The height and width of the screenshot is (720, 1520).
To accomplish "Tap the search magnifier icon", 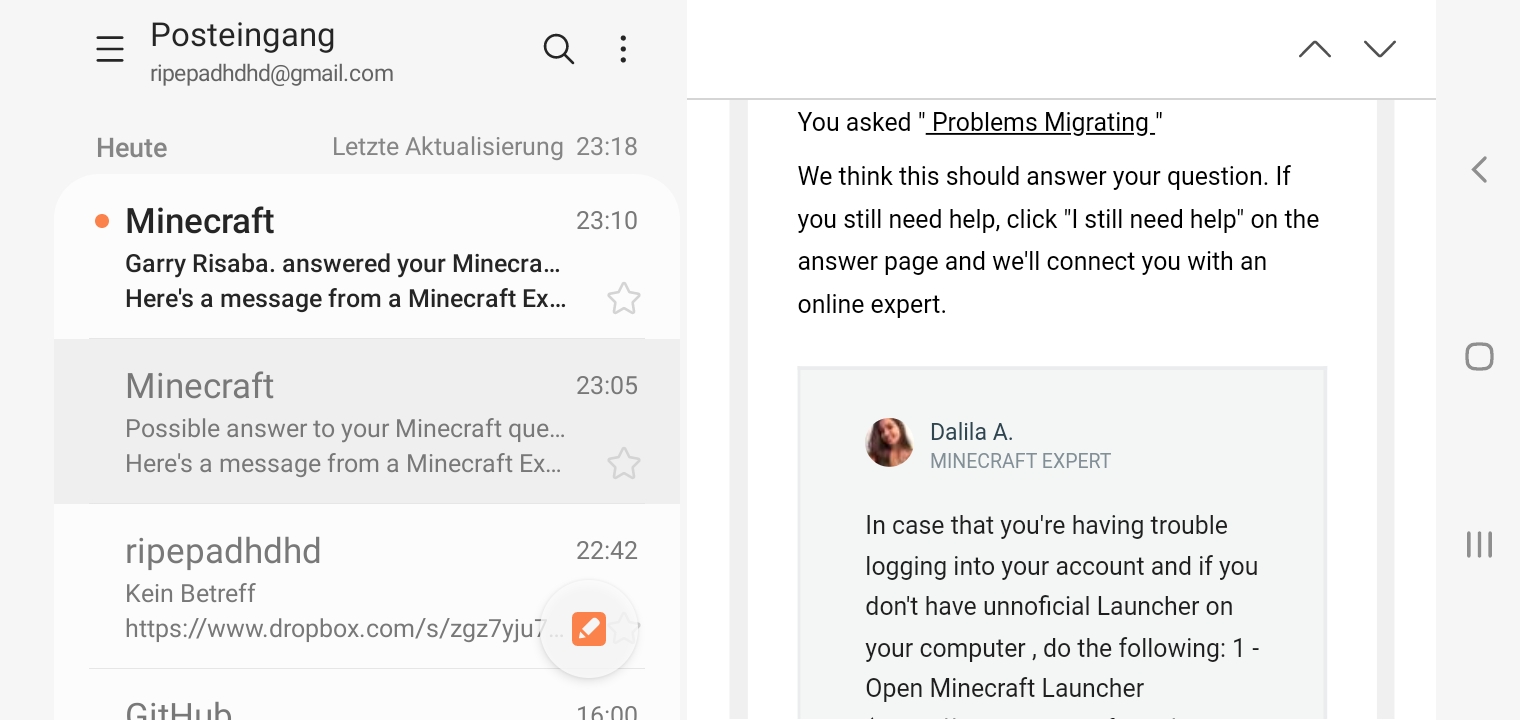I will pos(558,49).
